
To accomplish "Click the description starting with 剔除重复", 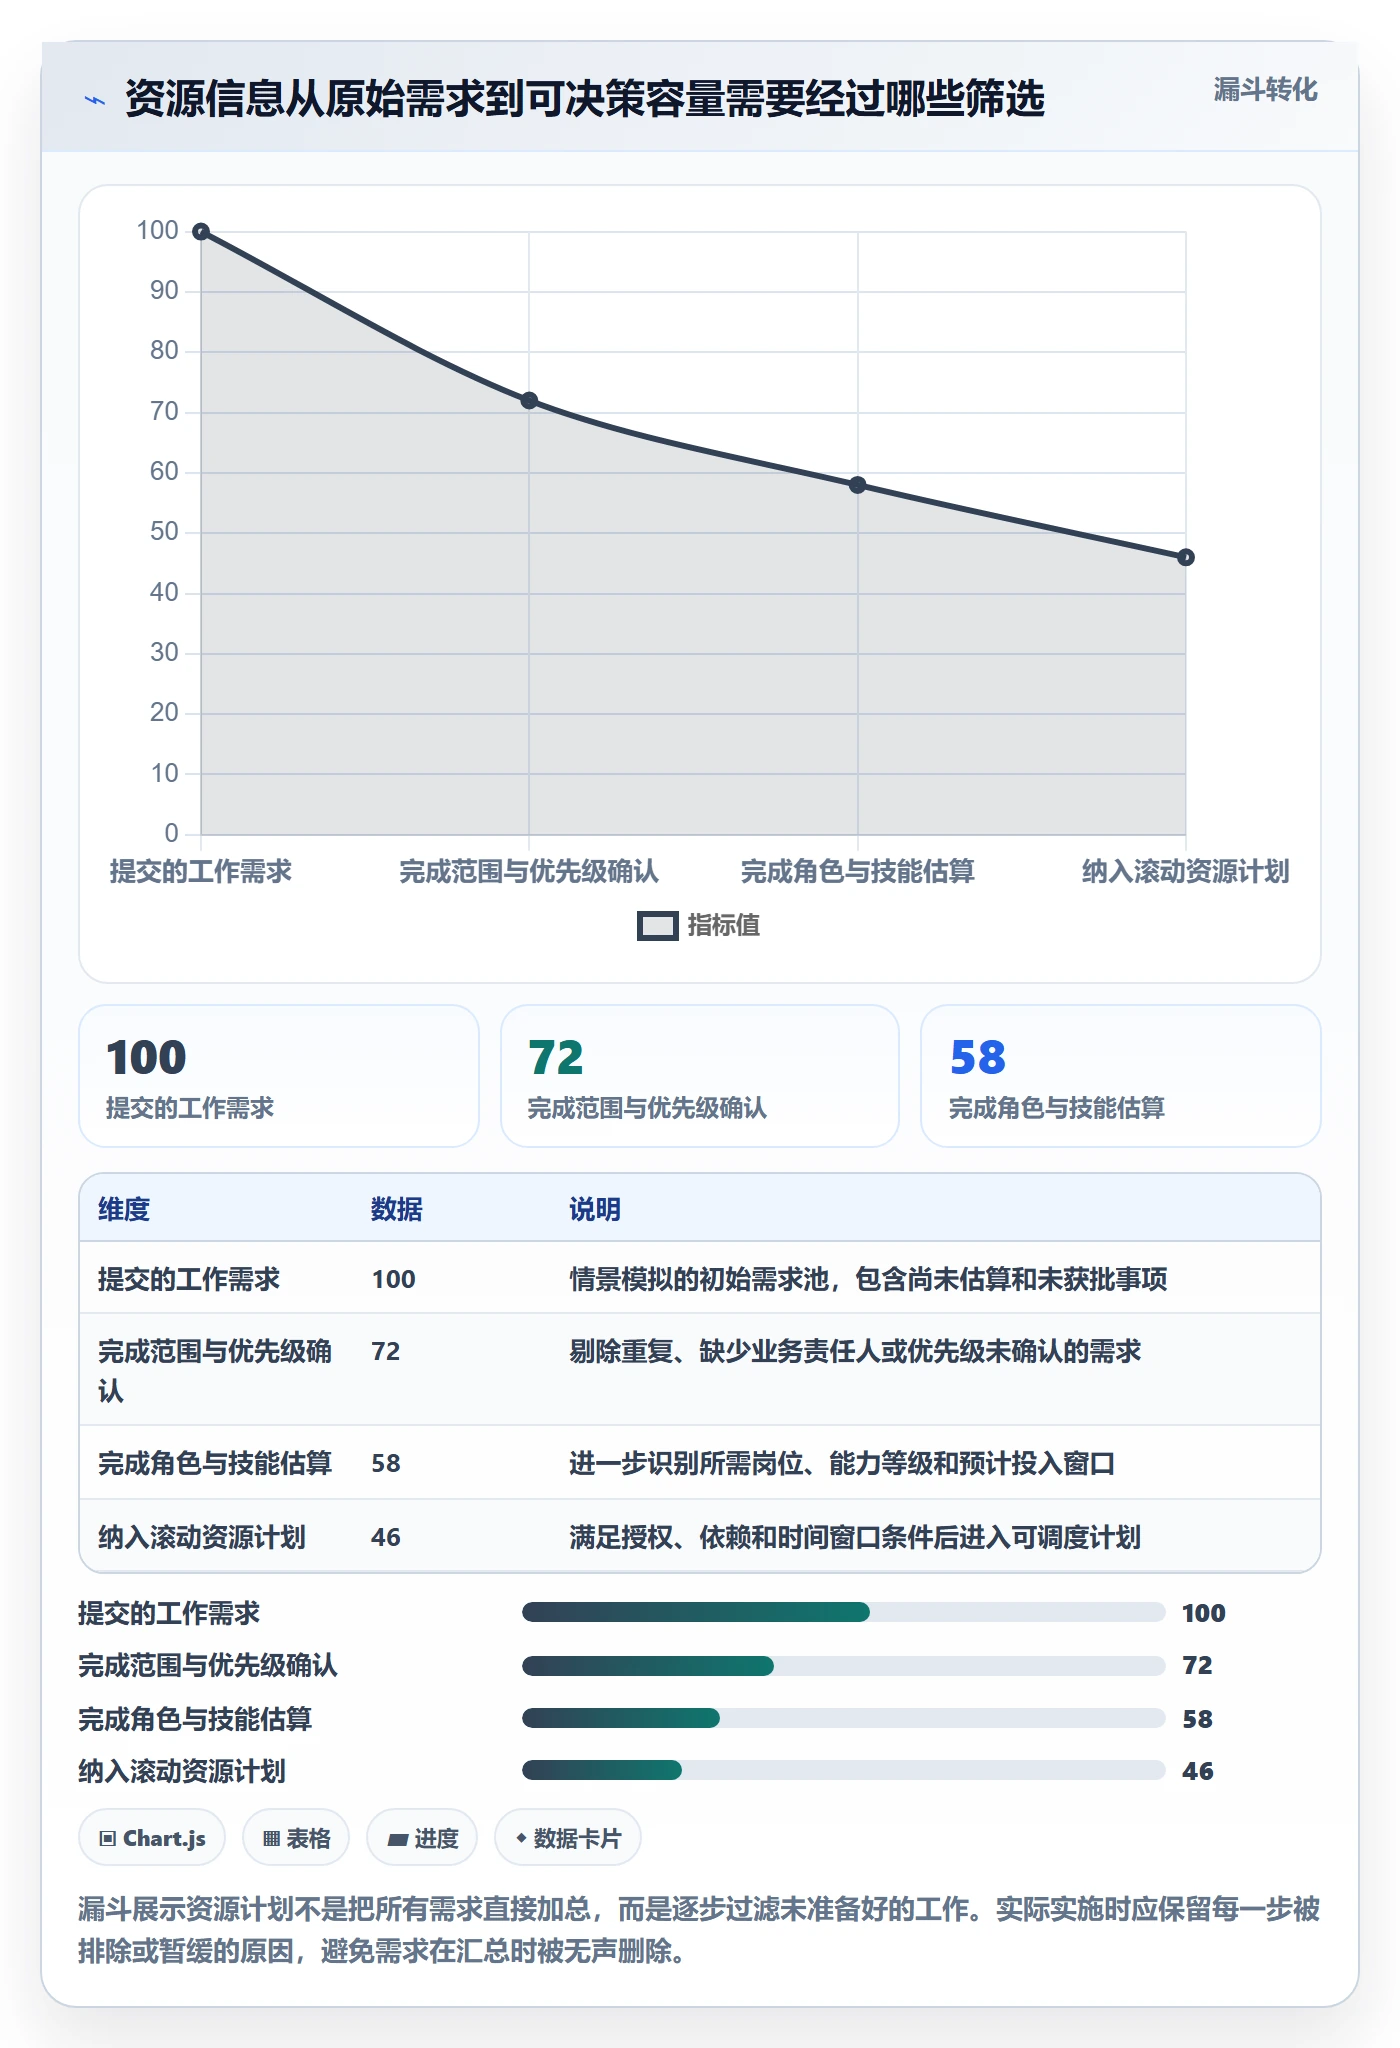I will point(855,1351).
